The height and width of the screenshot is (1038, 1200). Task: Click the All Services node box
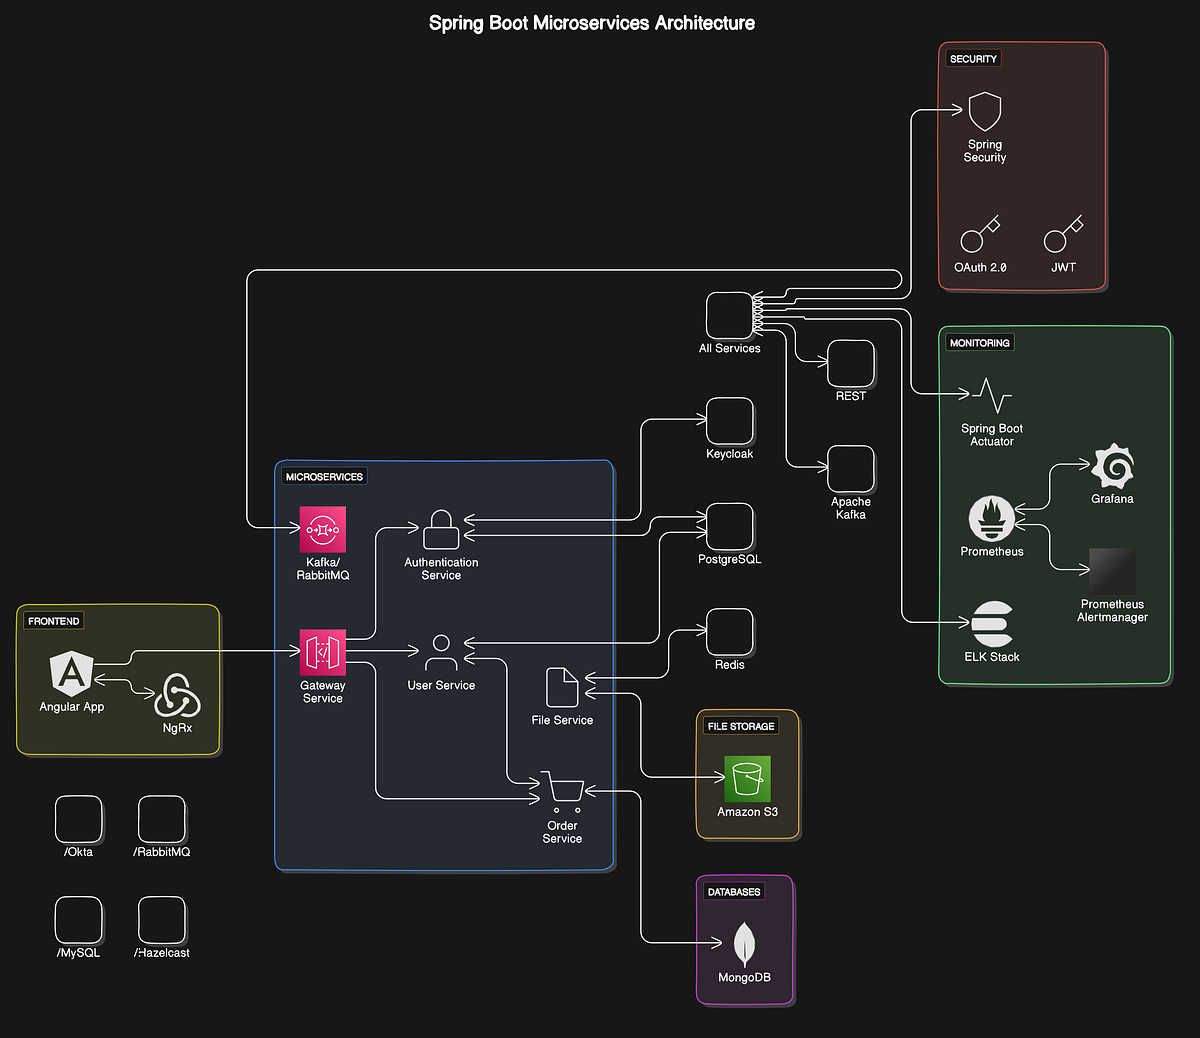click(729, 316)
